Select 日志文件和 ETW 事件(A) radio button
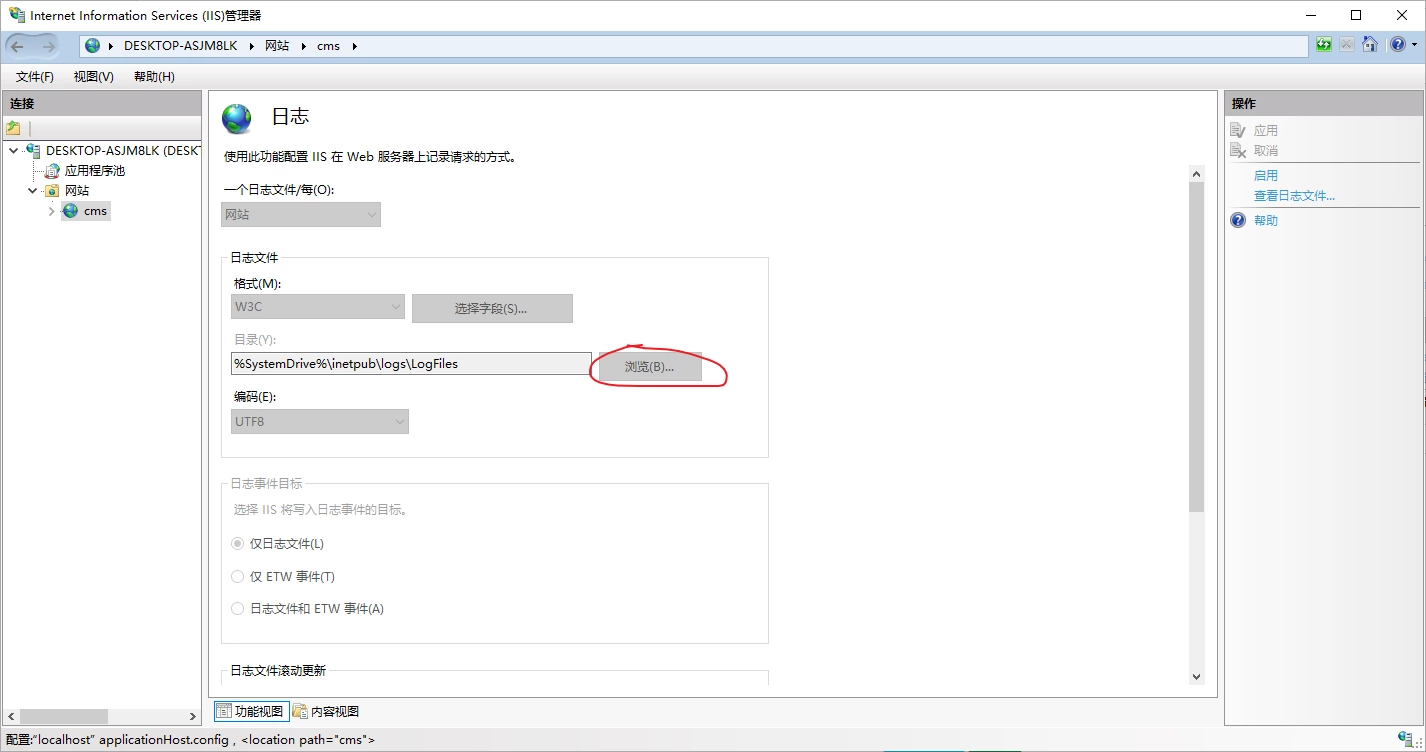This screenshot has width=1426, height=752. [237, 608]
